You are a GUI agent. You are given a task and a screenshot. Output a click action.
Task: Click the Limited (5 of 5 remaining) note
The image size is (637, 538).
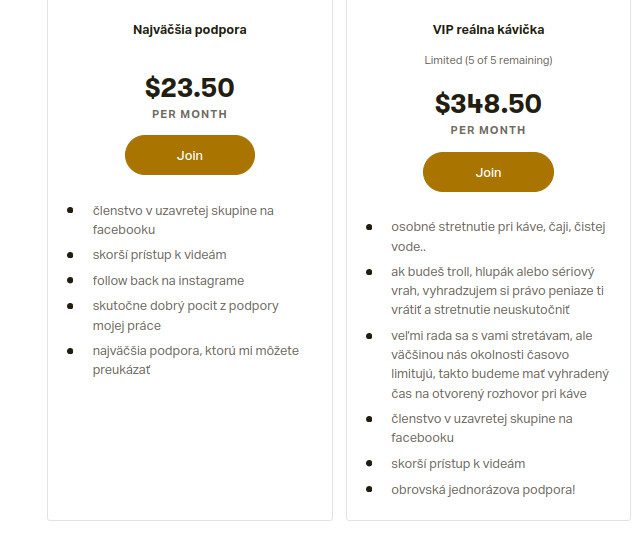pos(488,60)
